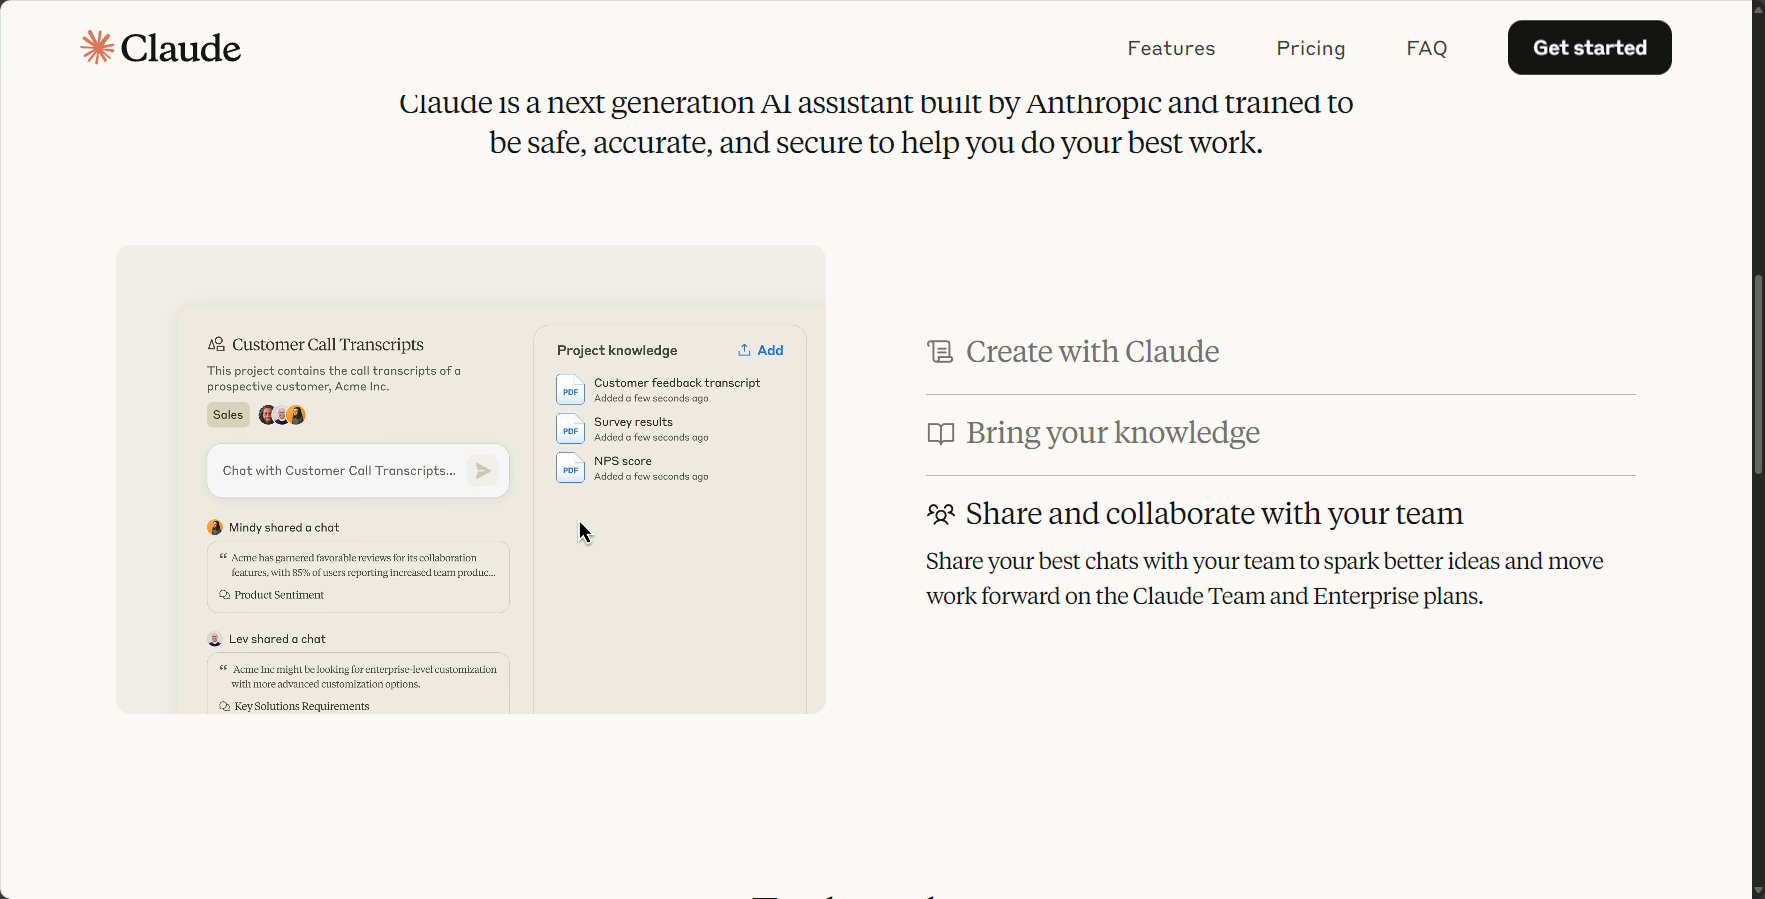
Task: Click the NPS score file name
Action: [623, 461]
